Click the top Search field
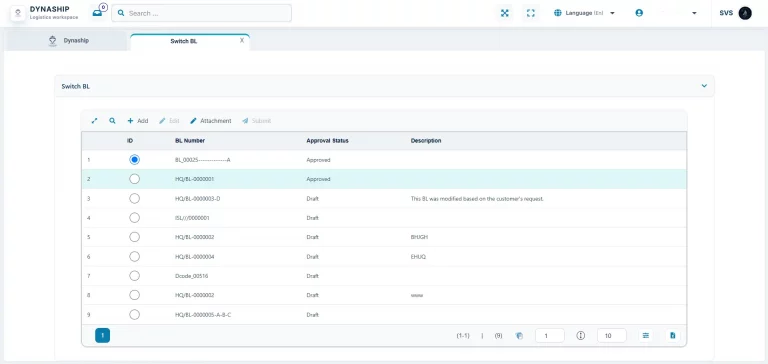The height and width of the screenshot is (364, 768). pyautogui.click(x=201, y=13)
